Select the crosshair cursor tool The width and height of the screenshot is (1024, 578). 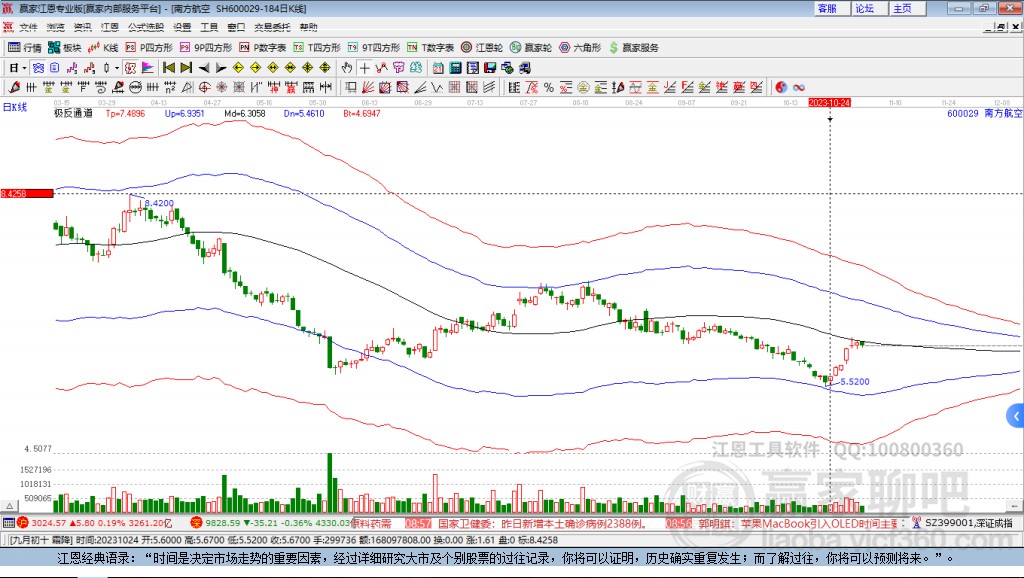365,68
